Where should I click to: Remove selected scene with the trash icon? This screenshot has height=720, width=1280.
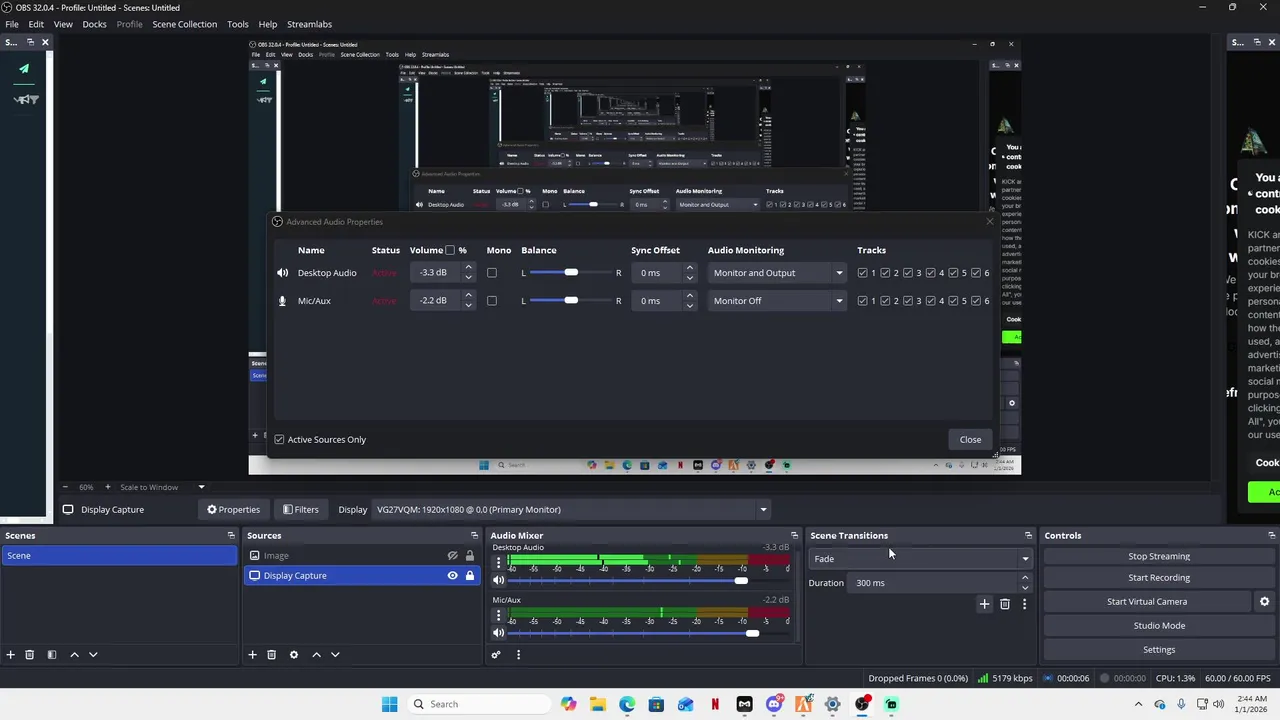29,655
